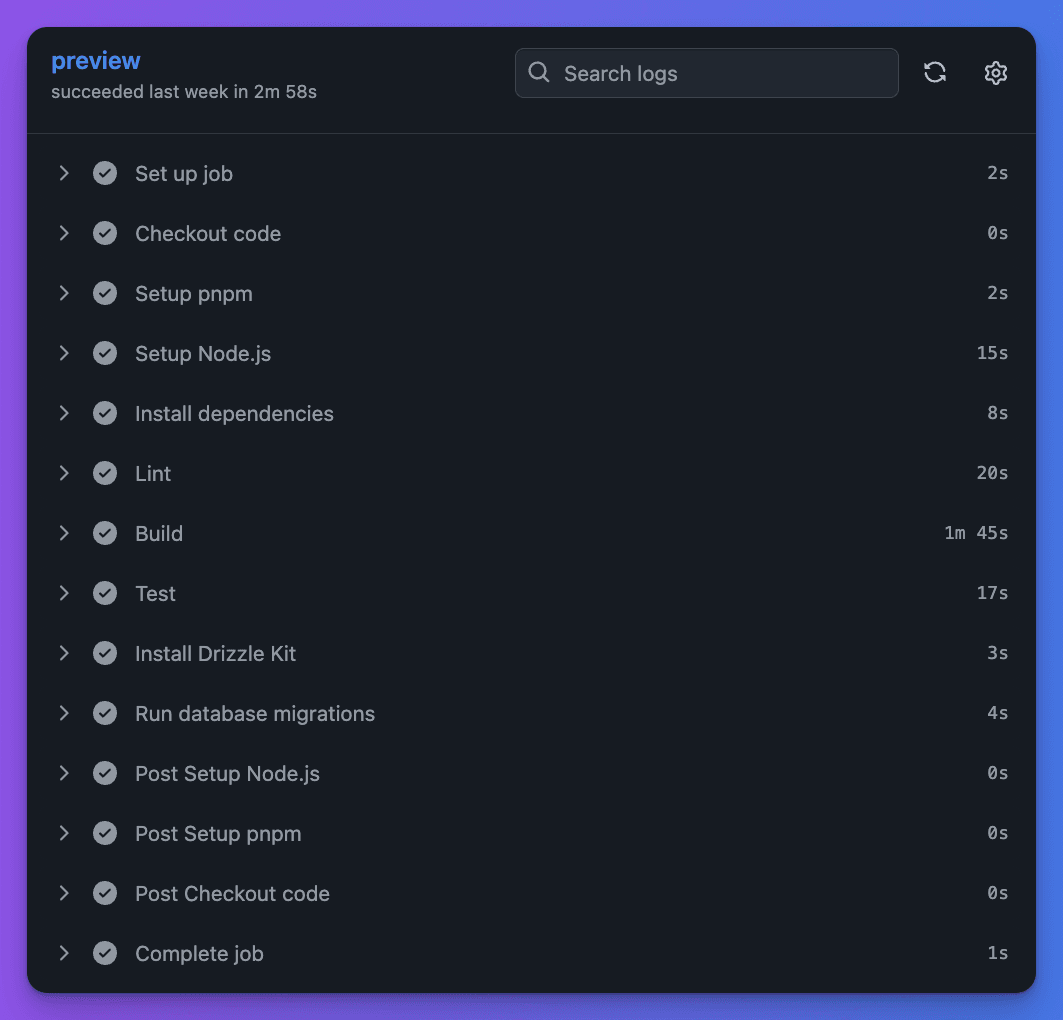Image resolution: width=1063 pixels, height=1020 pixels.
Task: Click the success check icon for Setup Node.js
Action: click(x=105, y=353)
